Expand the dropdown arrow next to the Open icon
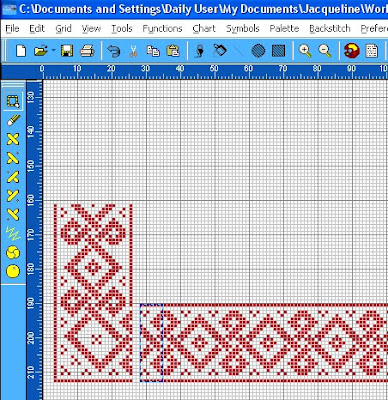The image size is (388, 400). [53, 51]
